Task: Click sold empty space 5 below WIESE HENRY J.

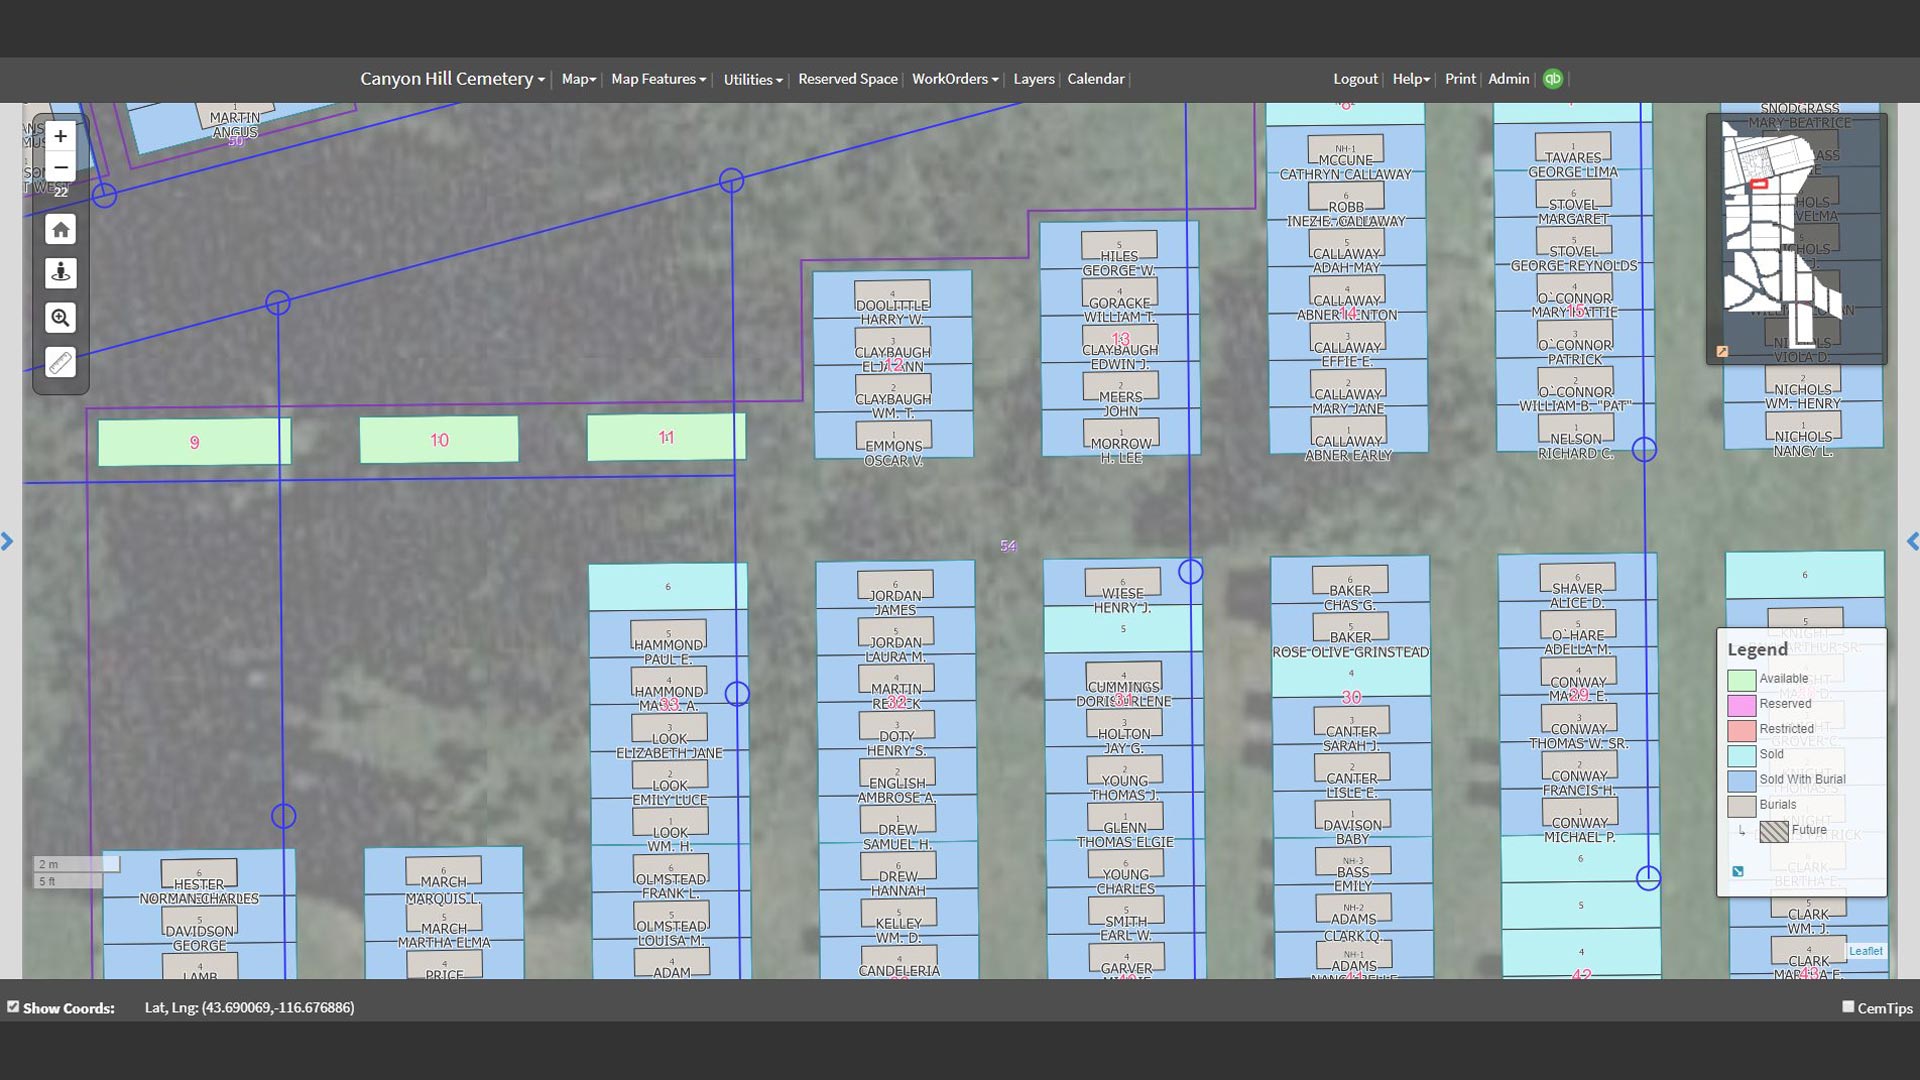Action: (1123, 629)
